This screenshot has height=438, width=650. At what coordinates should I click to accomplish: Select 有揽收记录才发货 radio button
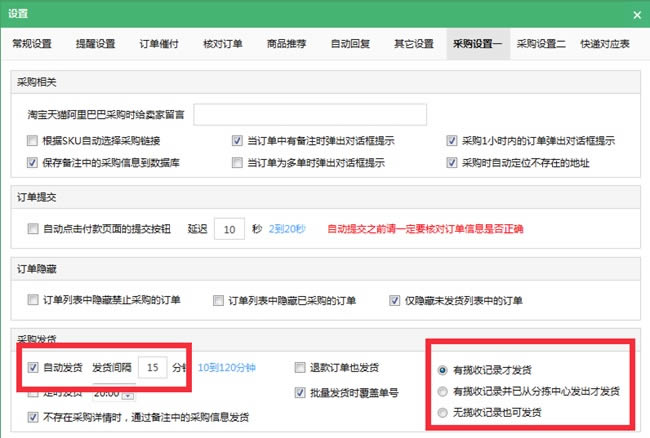(x=442, y=370)
